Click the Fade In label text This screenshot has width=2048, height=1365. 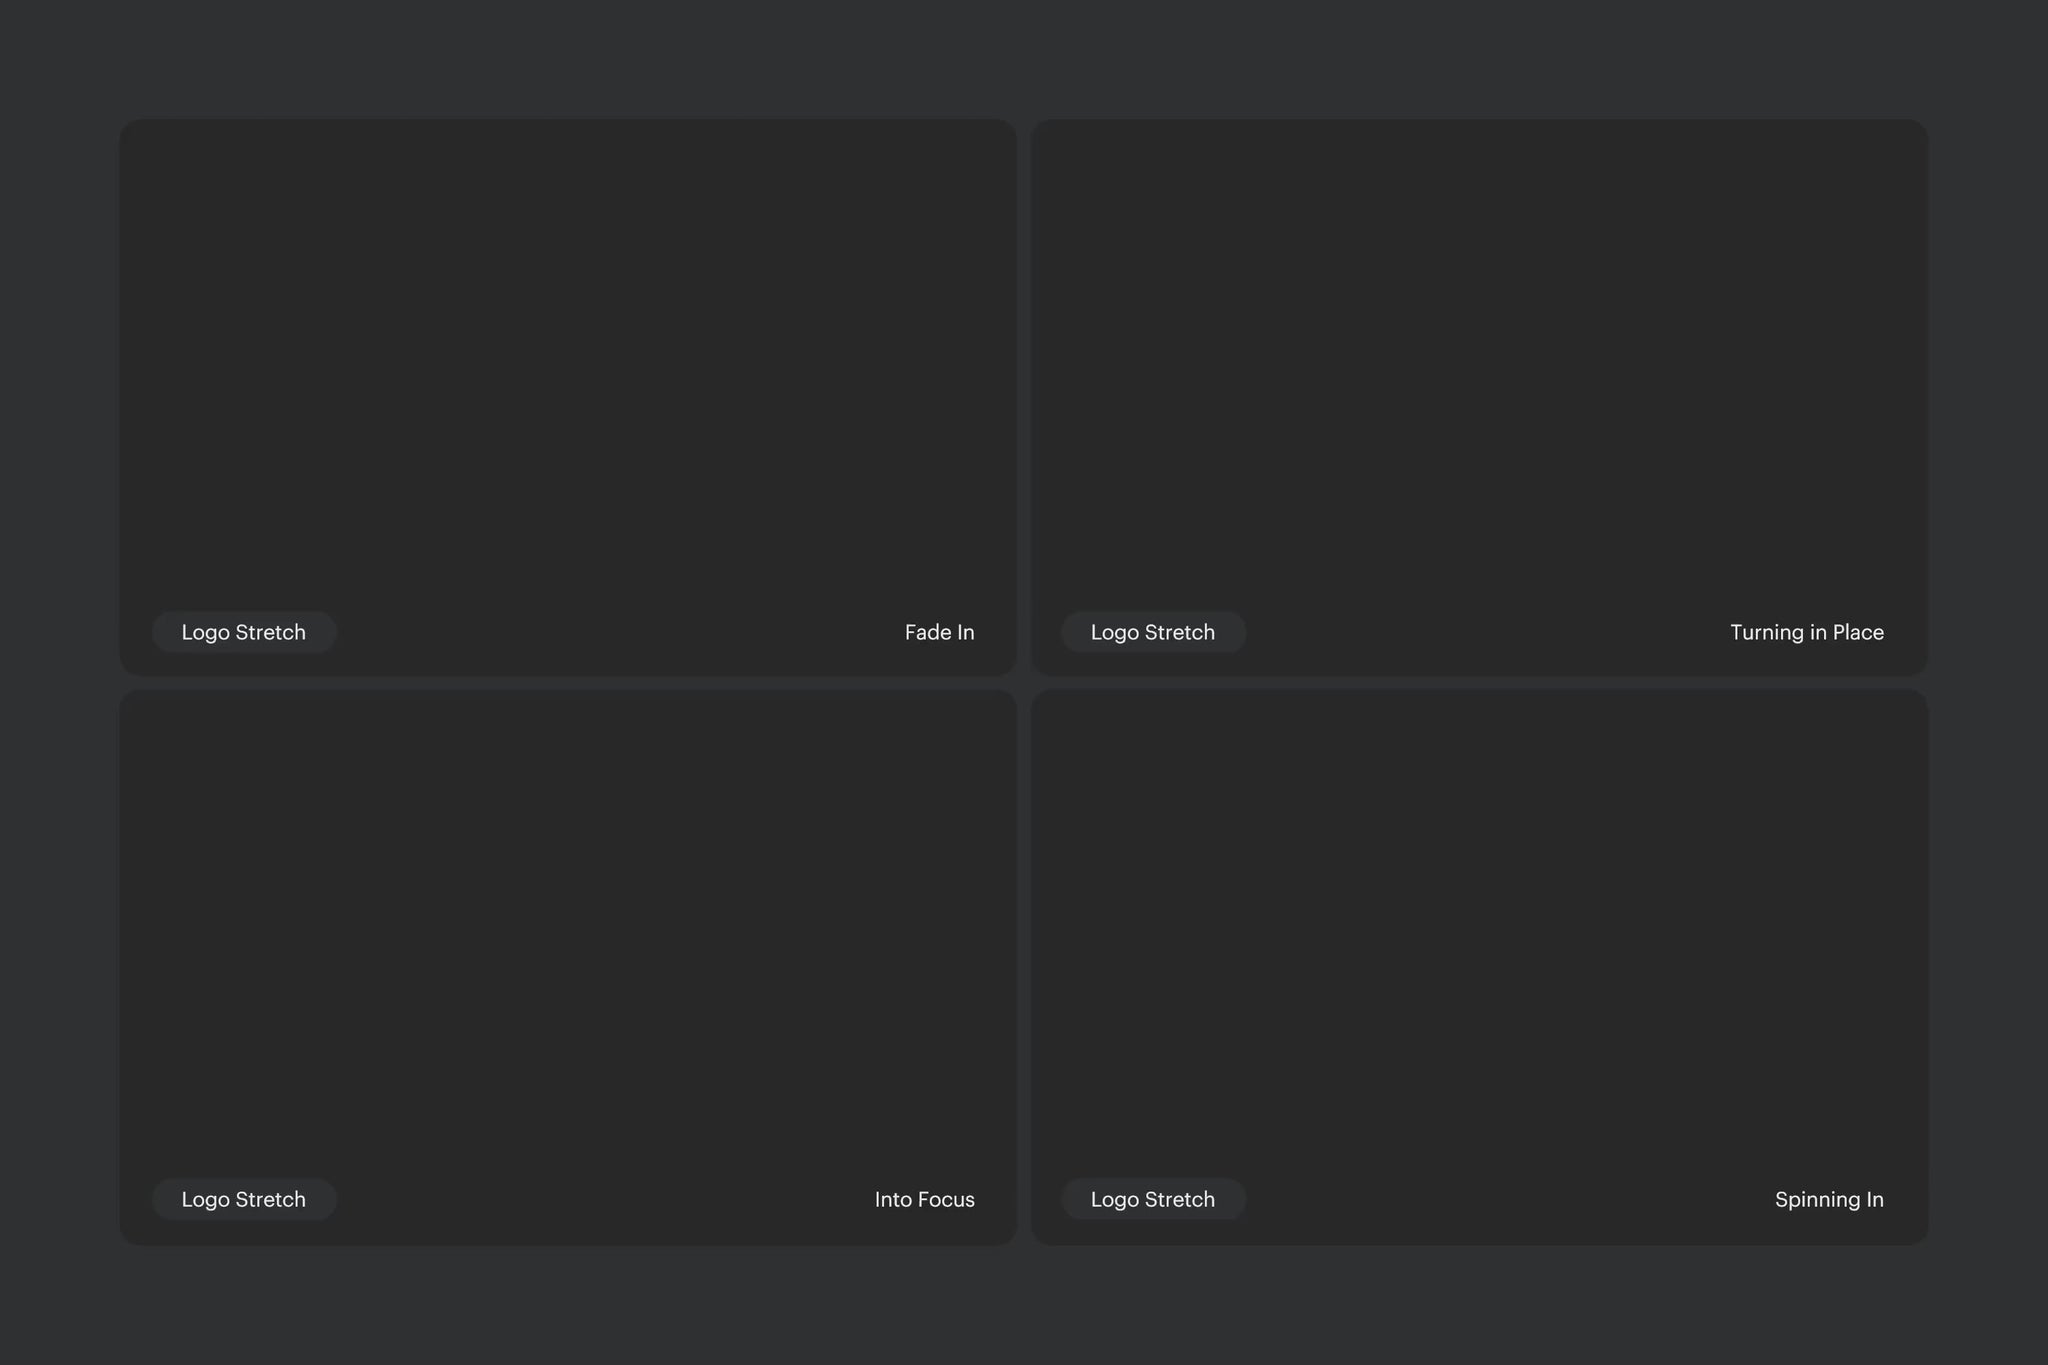point(939,632)
